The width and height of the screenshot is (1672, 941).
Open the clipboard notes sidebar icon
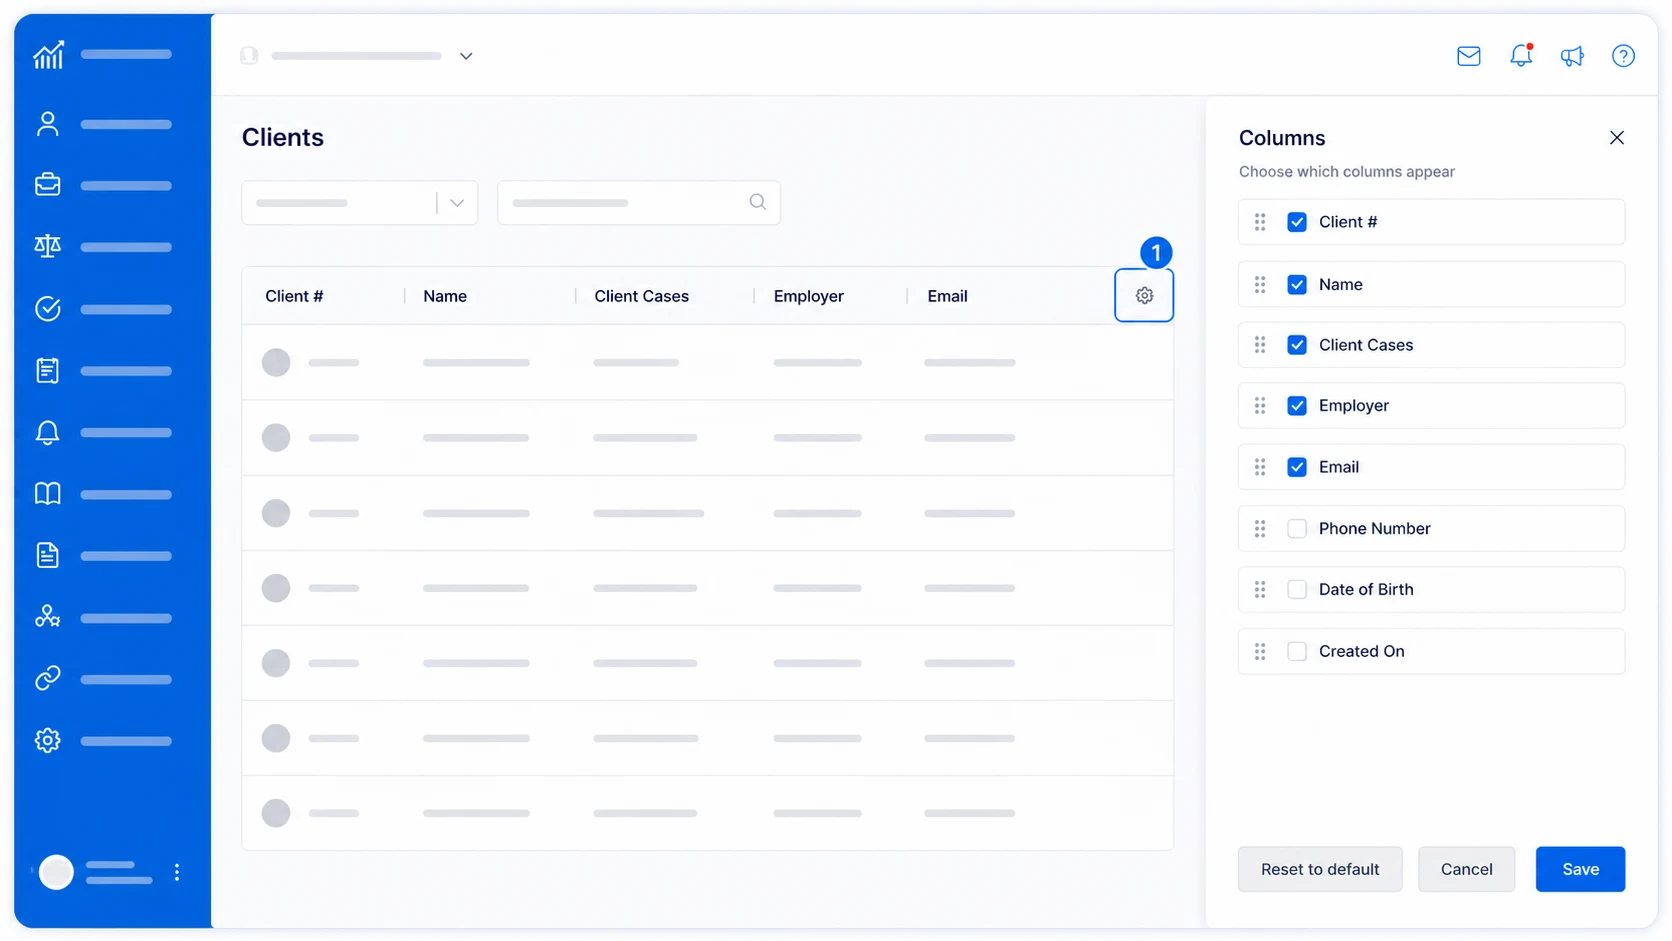pos(48,371)
